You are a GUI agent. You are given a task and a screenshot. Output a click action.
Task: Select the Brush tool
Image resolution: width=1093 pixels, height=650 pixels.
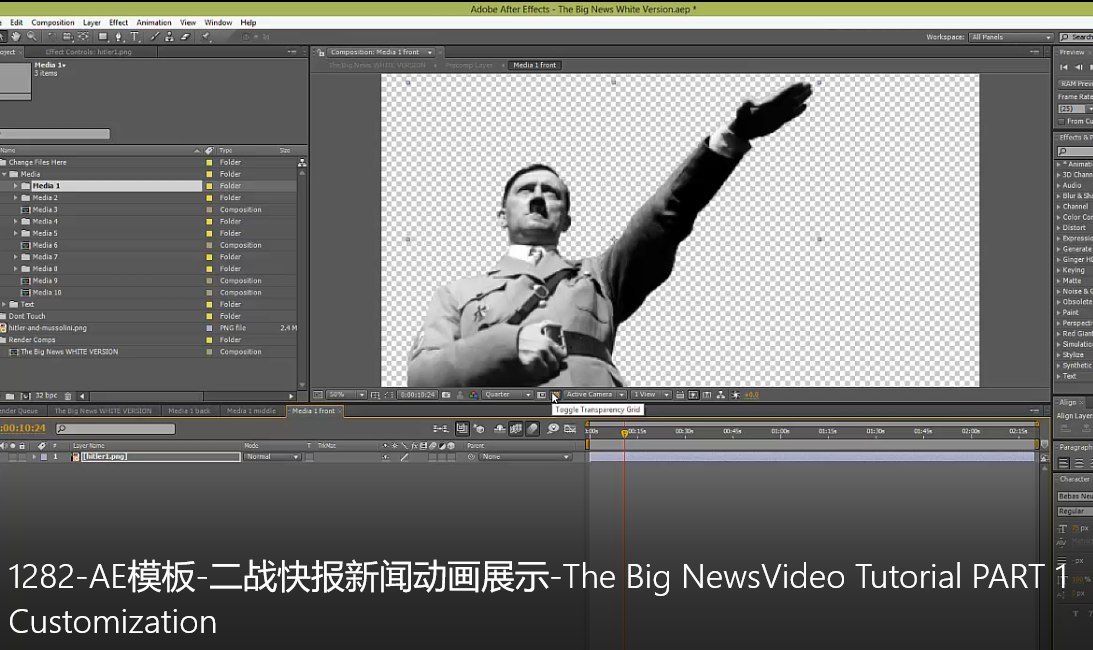coord(155,36)
